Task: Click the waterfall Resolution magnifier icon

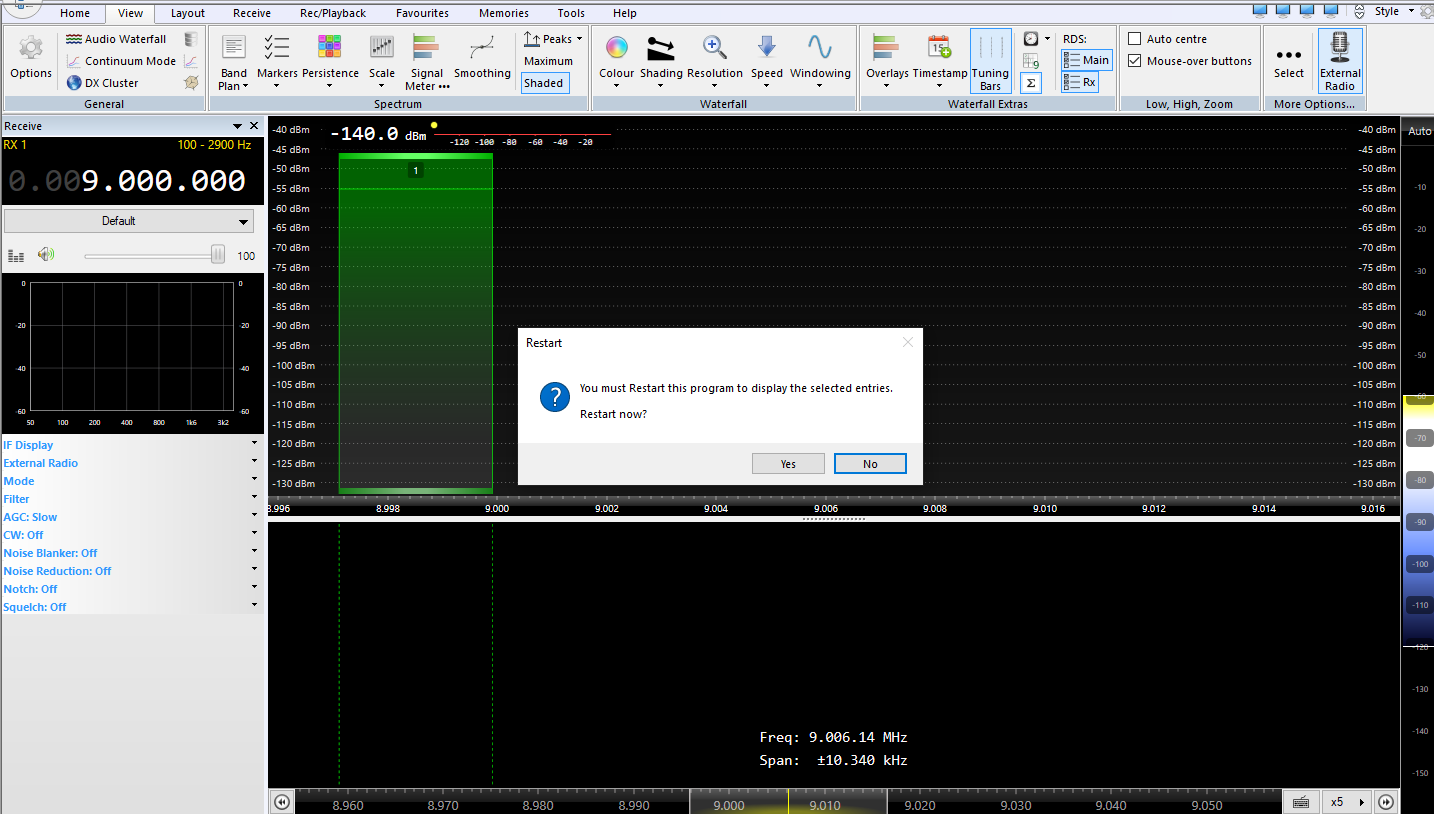Action: pos(714,48)
